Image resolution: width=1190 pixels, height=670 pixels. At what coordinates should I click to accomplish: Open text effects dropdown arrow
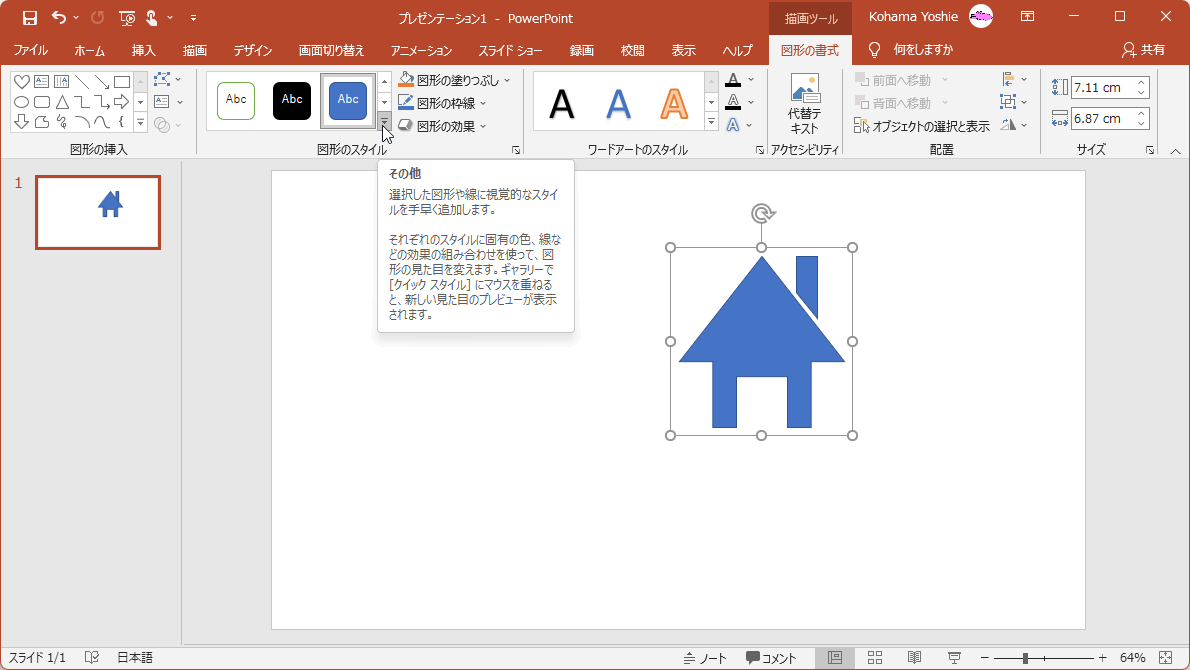tap(749, 125)
